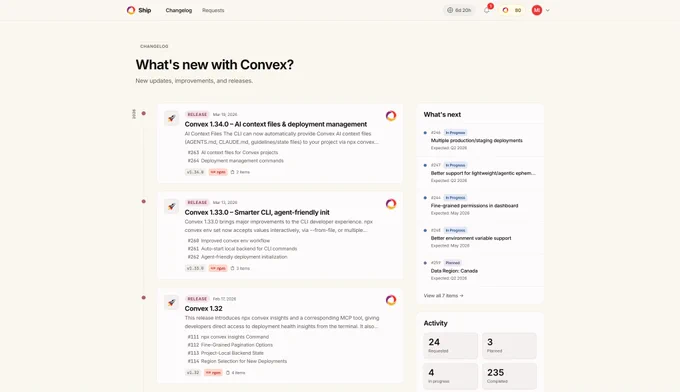Open Convex 1.34.0 release title

point(276,124)
